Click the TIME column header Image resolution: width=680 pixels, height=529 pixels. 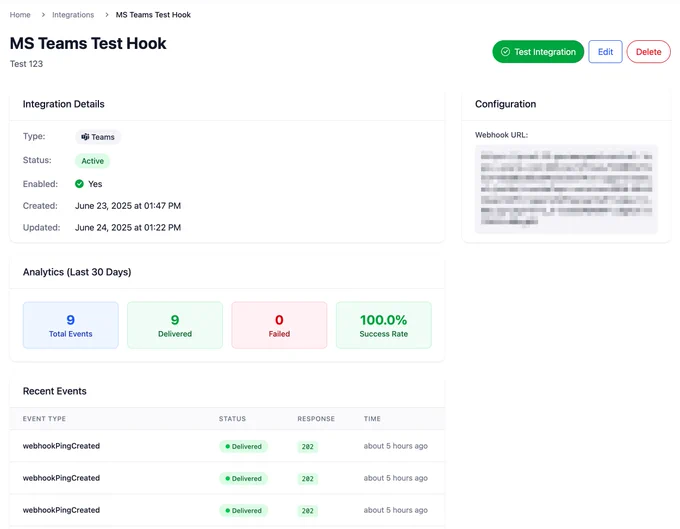tap(372, 418)
